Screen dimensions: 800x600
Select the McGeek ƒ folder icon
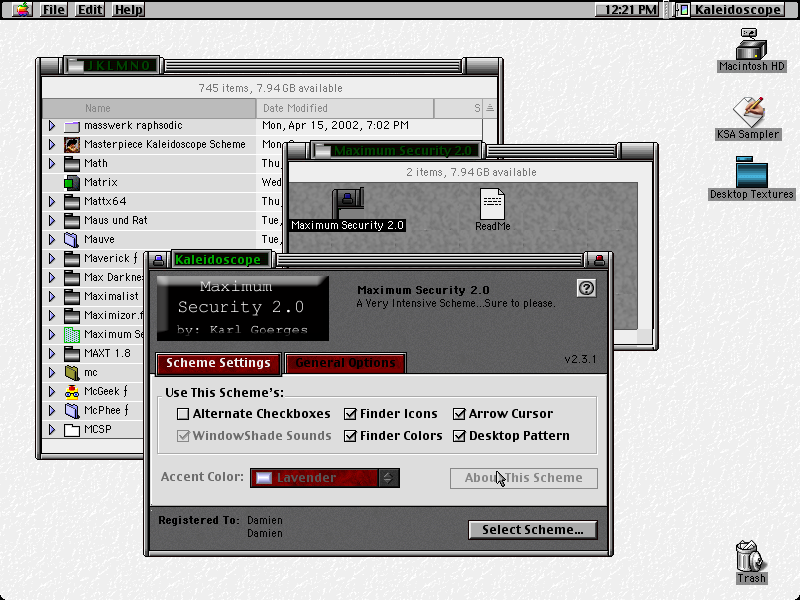pyautogui.click(x=72, y=392)
